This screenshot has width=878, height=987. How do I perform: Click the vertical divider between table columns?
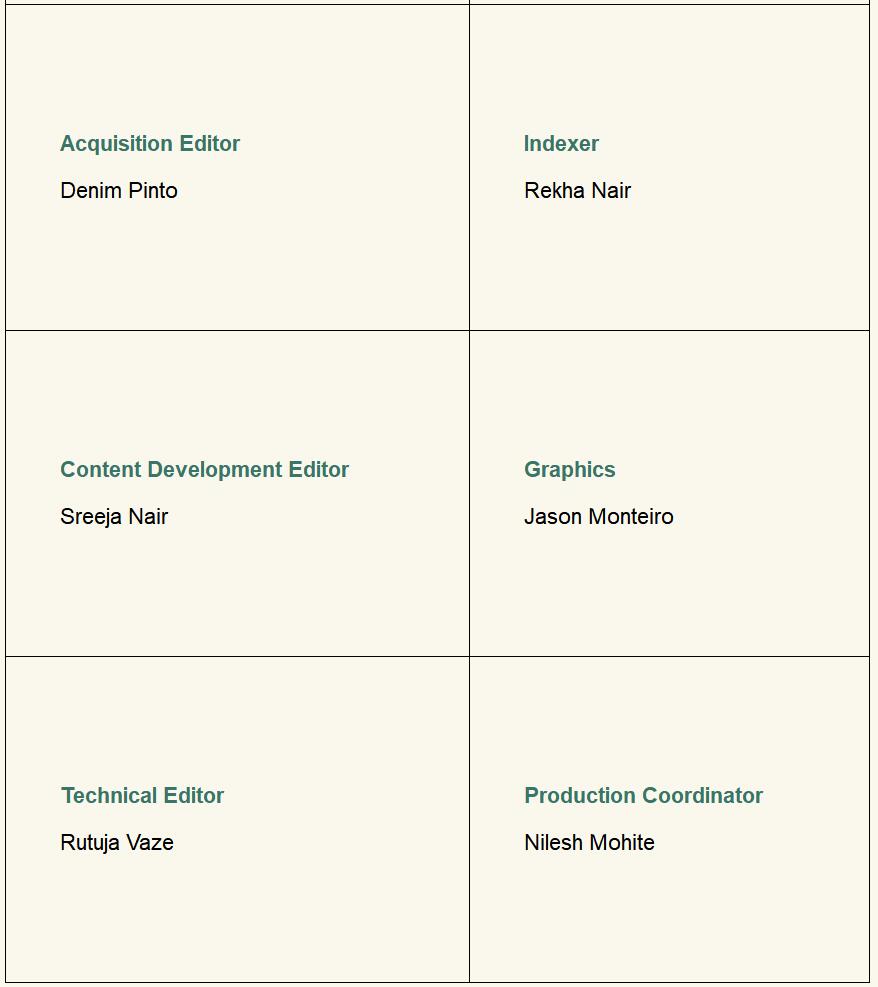click(469, 500)
